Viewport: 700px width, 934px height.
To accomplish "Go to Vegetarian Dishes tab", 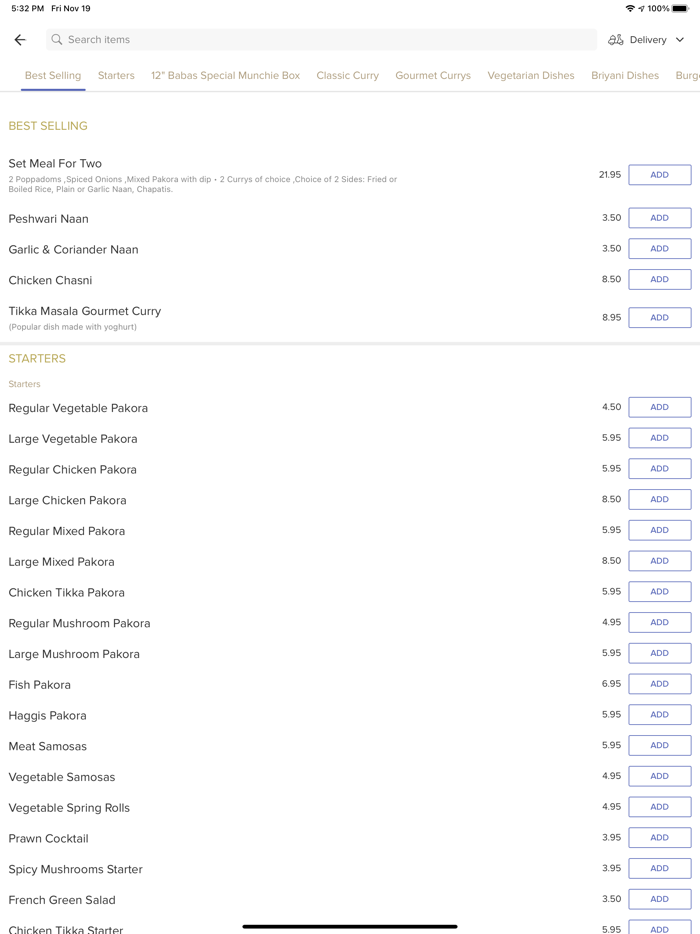I will tap(531, 75).
